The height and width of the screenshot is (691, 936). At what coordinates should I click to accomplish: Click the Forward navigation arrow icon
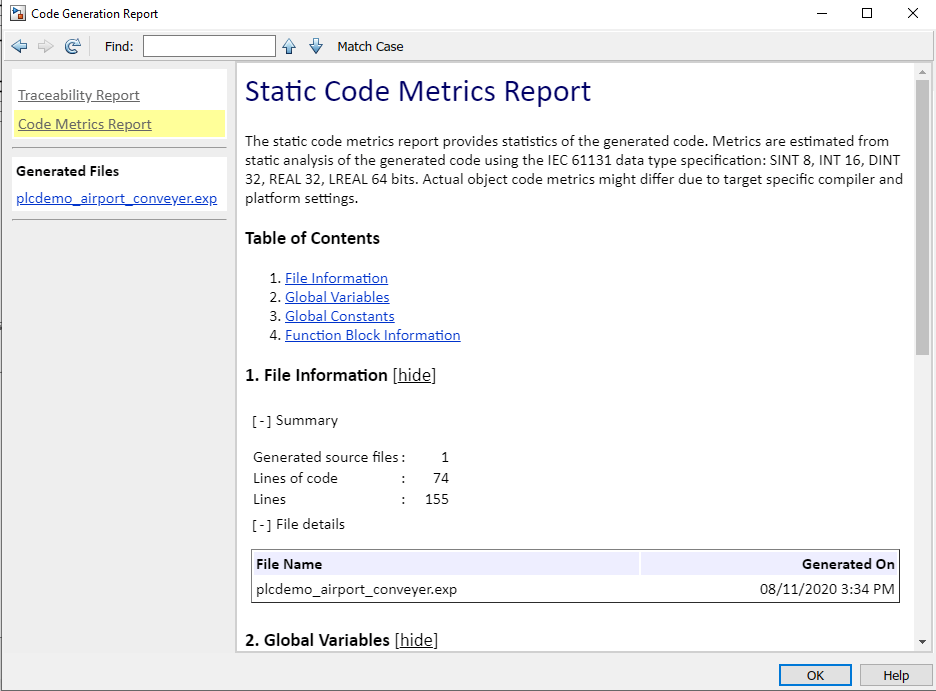pos(45,46)
